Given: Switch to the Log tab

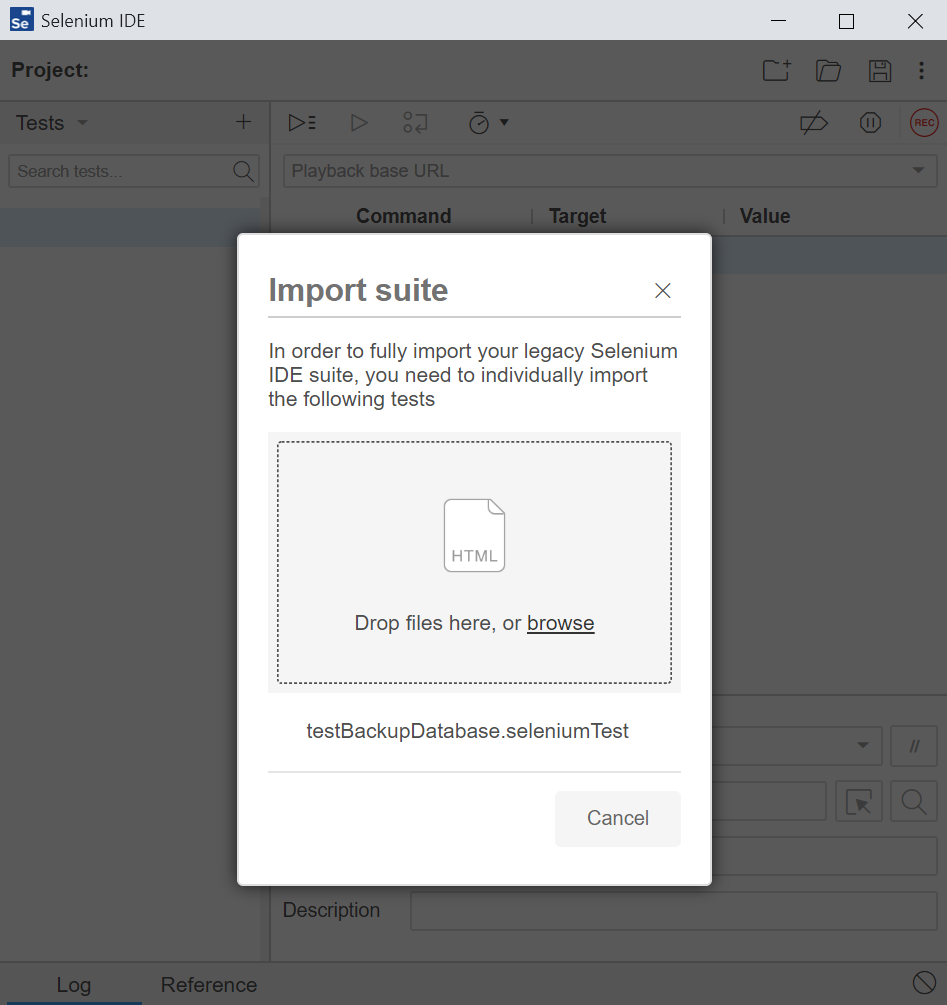Looking at the screenshot, I should (74, 984).
